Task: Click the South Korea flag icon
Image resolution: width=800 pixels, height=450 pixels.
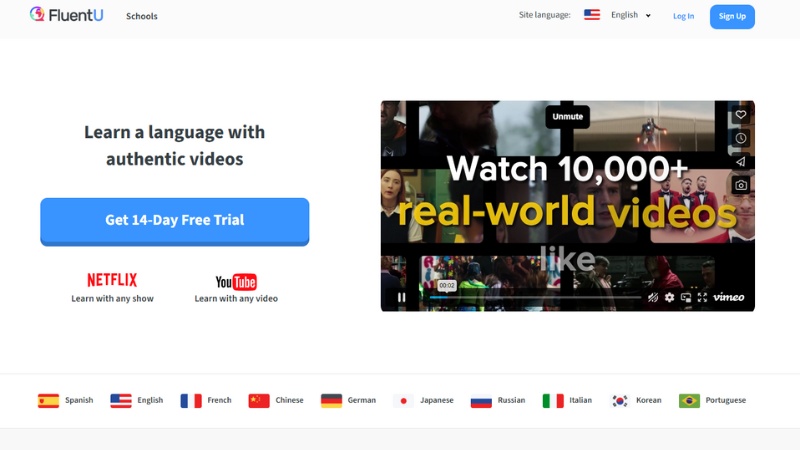Action: click(620, 401)
